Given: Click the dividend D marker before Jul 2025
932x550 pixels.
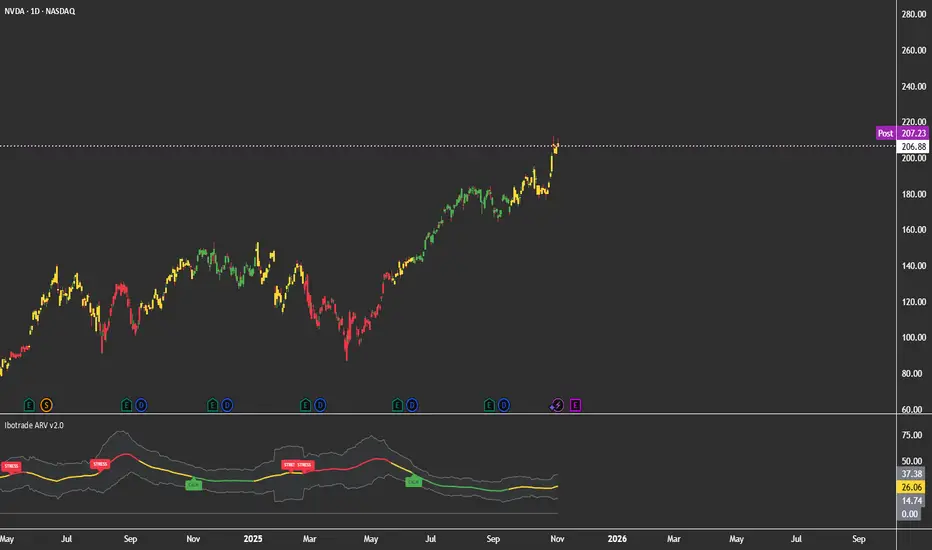Looking at the screenshot, I should pyautogui.click(x=412, y=406).
